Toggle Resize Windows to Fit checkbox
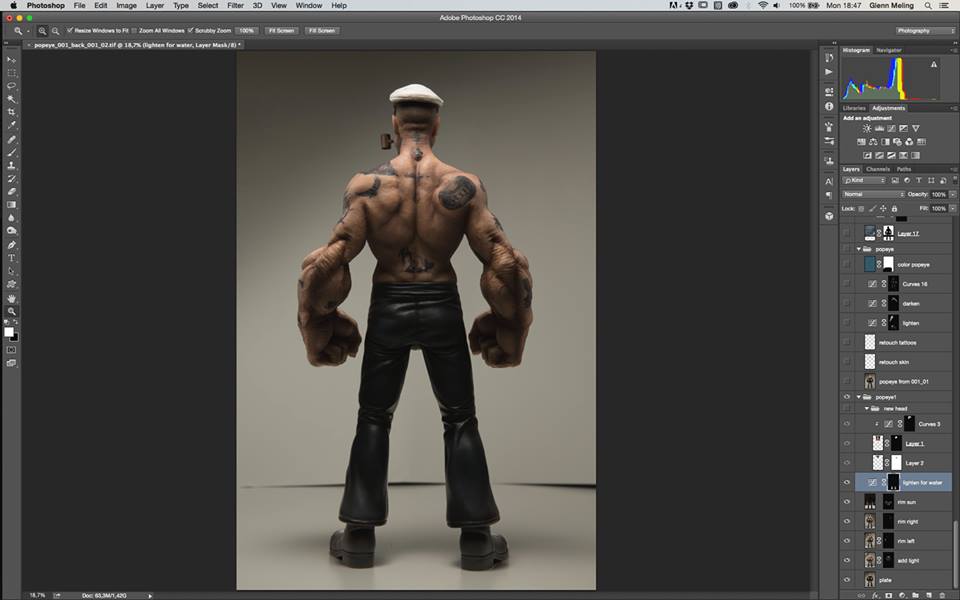The width and height of the screenshot is (960, 600). click(x=70, y=31)
